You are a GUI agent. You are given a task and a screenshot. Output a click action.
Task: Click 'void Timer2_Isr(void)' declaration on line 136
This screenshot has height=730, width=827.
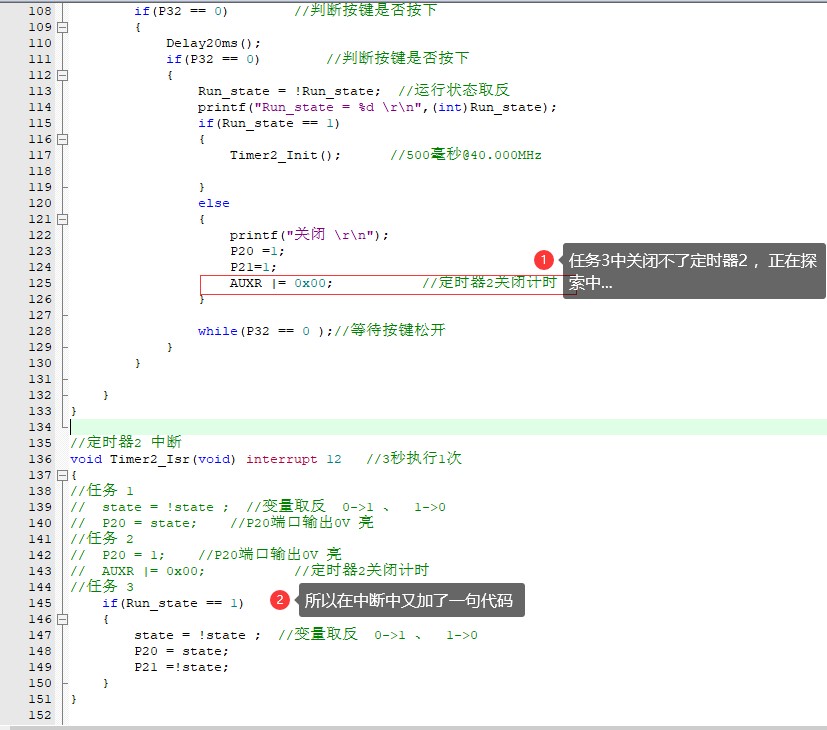153,459
